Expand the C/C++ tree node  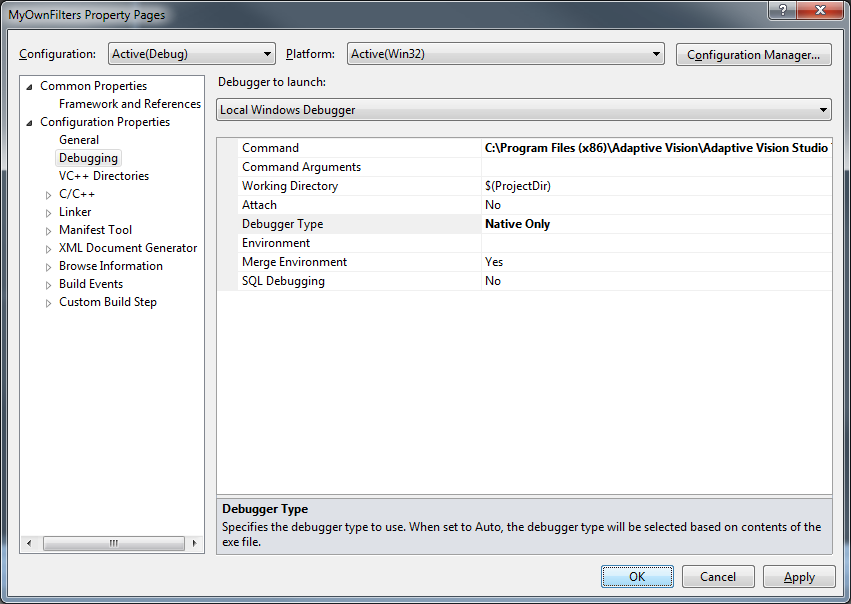[48, 195]
